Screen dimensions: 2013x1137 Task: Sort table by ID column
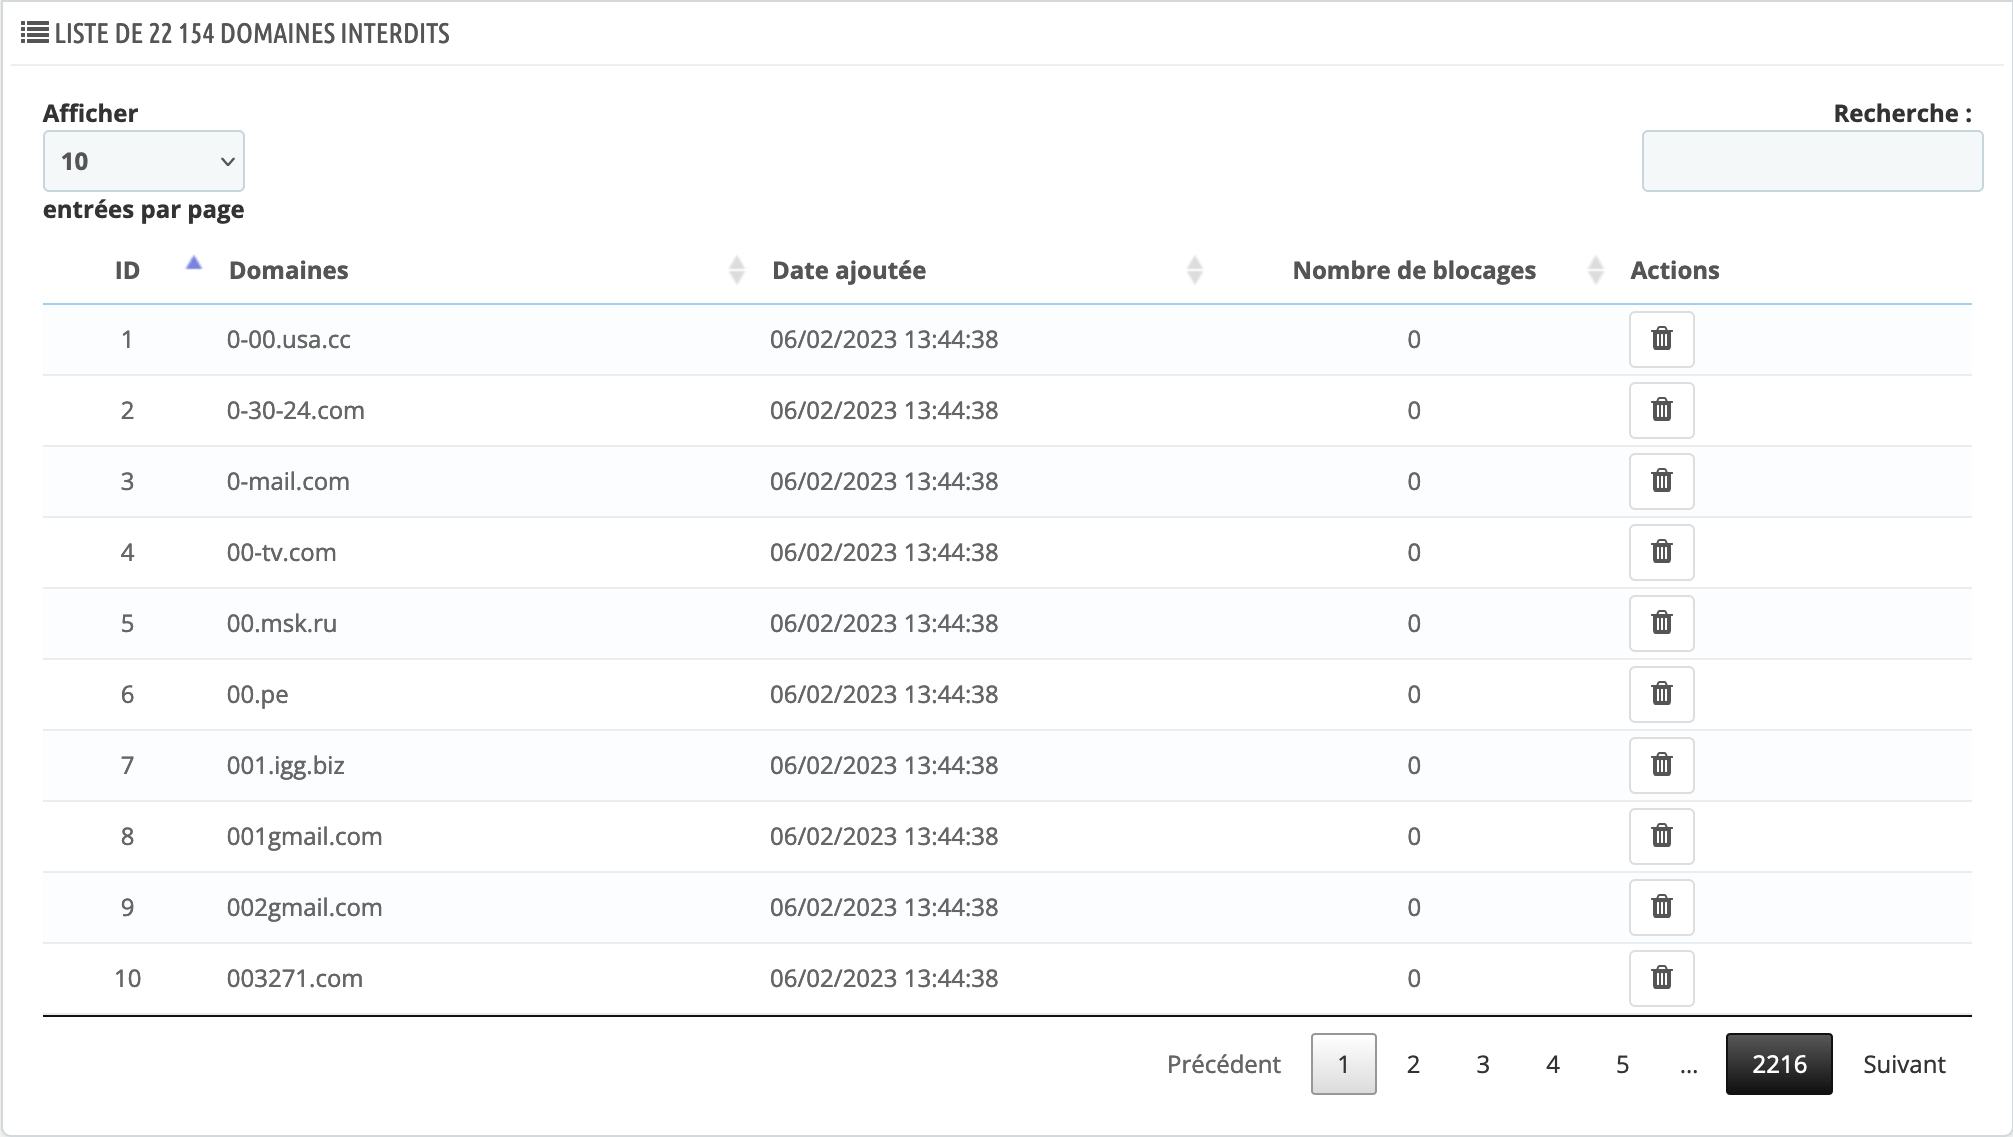[x=127, y=270]
